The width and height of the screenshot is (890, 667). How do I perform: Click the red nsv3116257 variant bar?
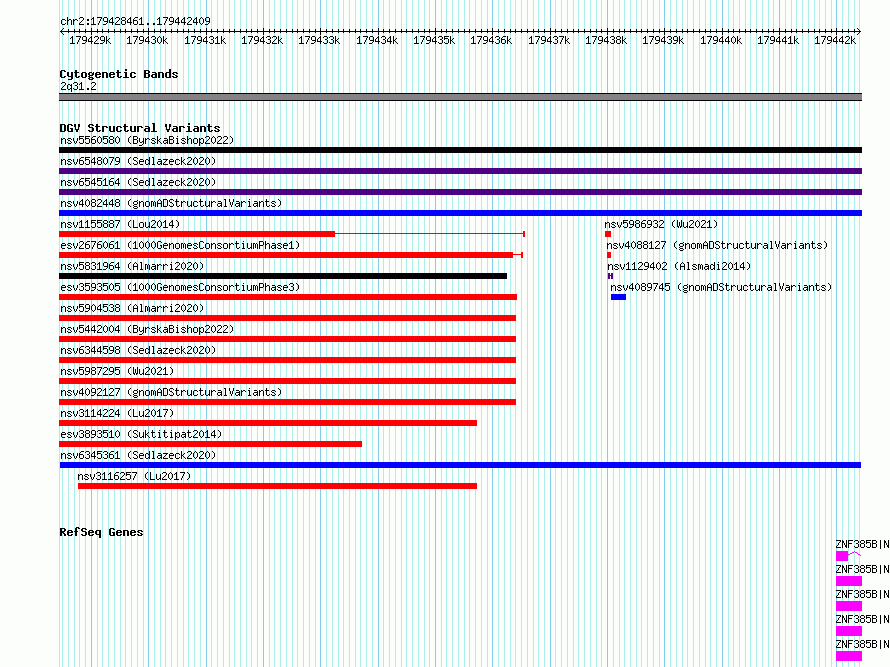click(278, 486)
